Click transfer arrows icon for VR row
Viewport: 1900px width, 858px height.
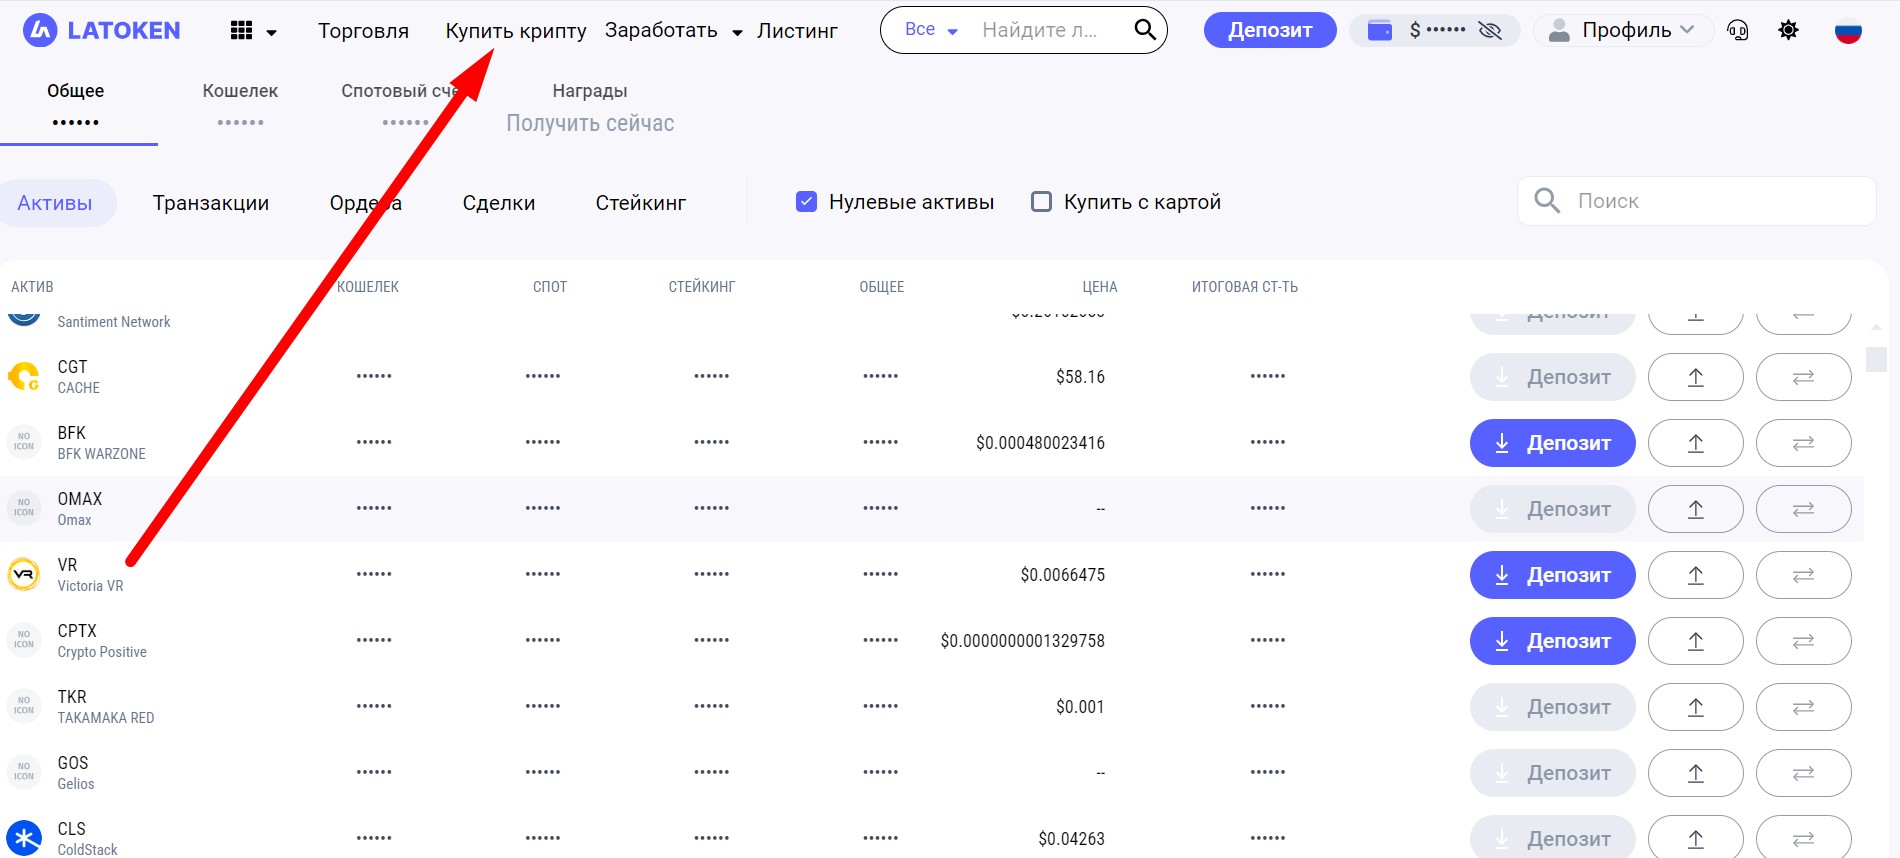click(x=1804, y=575)
